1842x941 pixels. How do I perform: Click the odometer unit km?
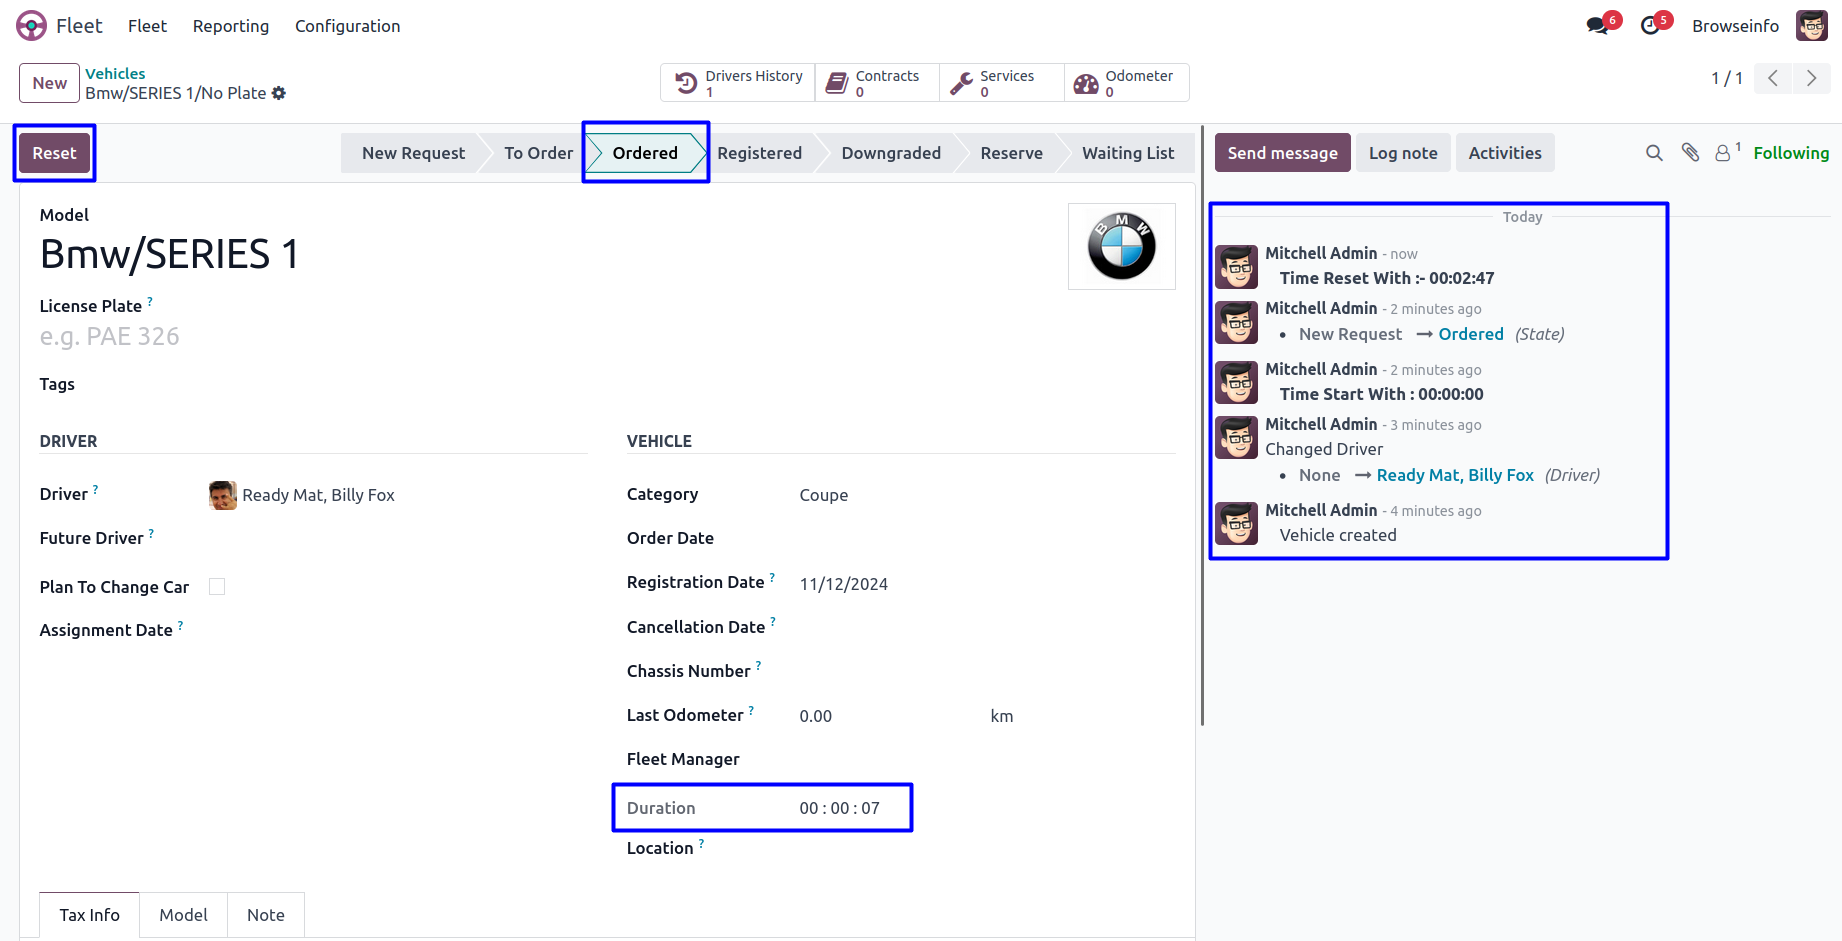point(1002,716)
